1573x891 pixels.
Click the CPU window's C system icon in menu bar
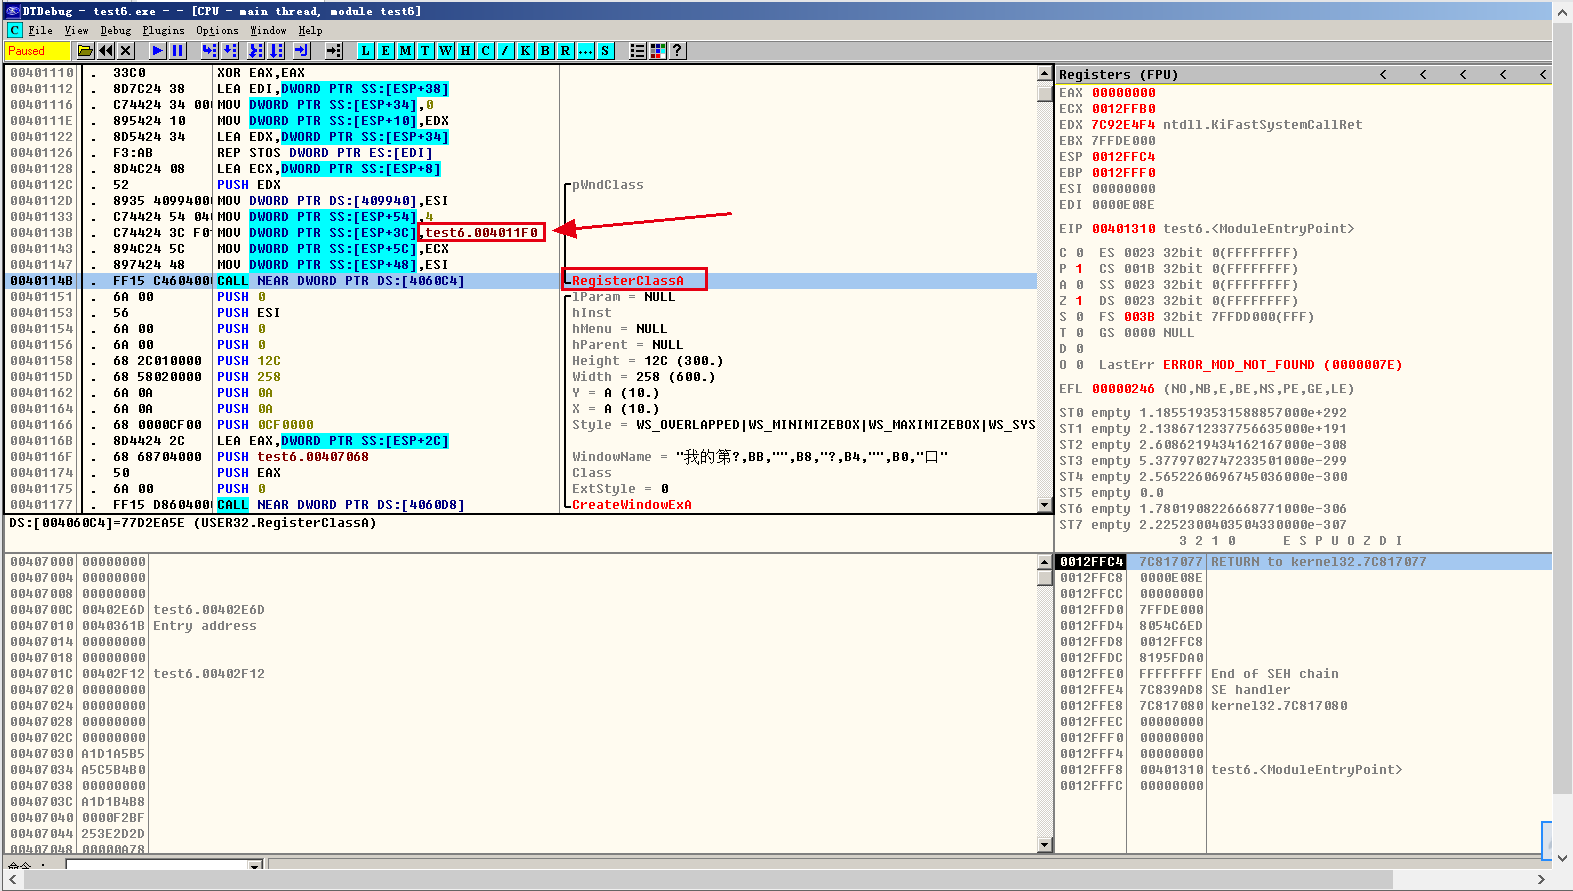15,30
